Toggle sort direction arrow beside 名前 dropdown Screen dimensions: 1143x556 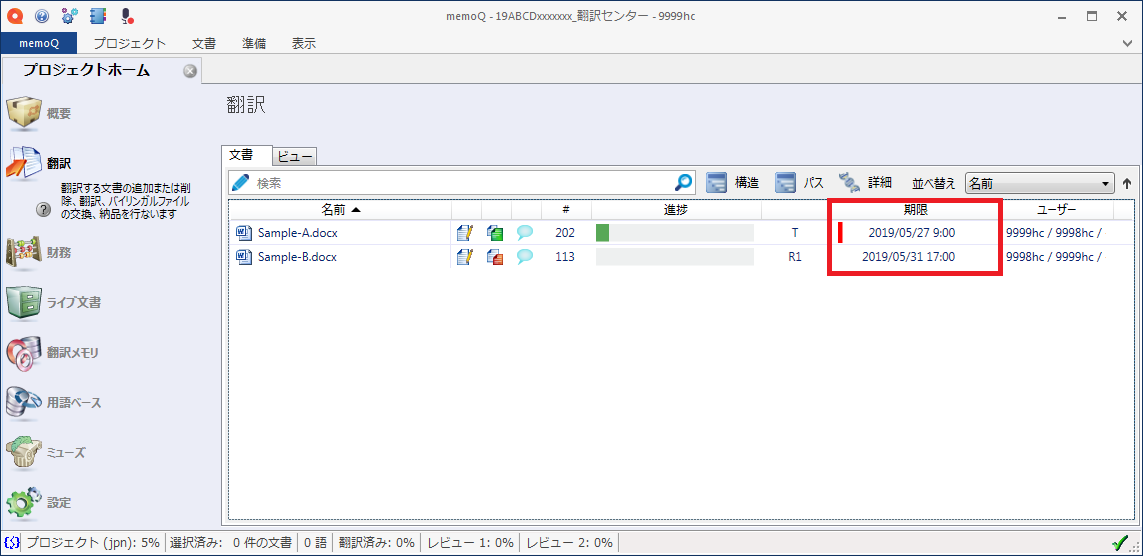point(1127,184)
